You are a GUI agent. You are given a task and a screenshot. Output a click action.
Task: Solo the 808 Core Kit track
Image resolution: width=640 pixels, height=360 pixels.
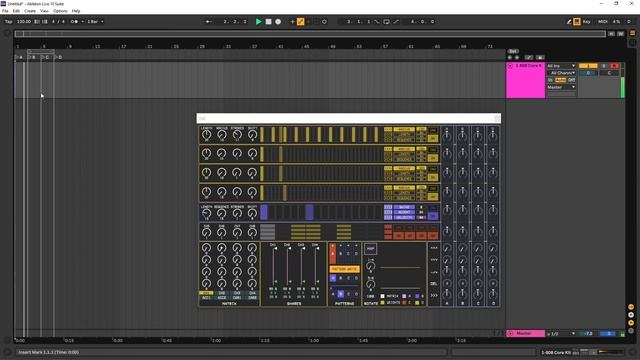[604, 66]
